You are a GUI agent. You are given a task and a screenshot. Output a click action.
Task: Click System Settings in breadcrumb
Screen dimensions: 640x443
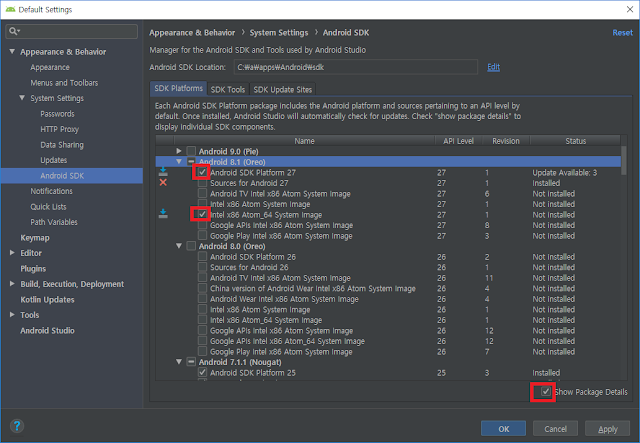(x=279, y=33)
